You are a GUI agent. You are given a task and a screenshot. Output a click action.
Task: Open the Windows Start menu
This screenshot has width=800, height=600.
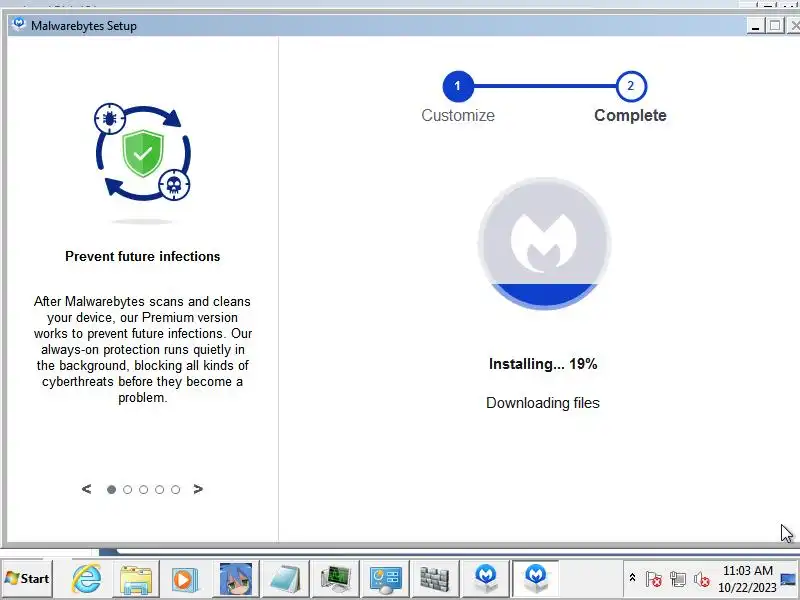pyautogui.click(x=27, y=579)
